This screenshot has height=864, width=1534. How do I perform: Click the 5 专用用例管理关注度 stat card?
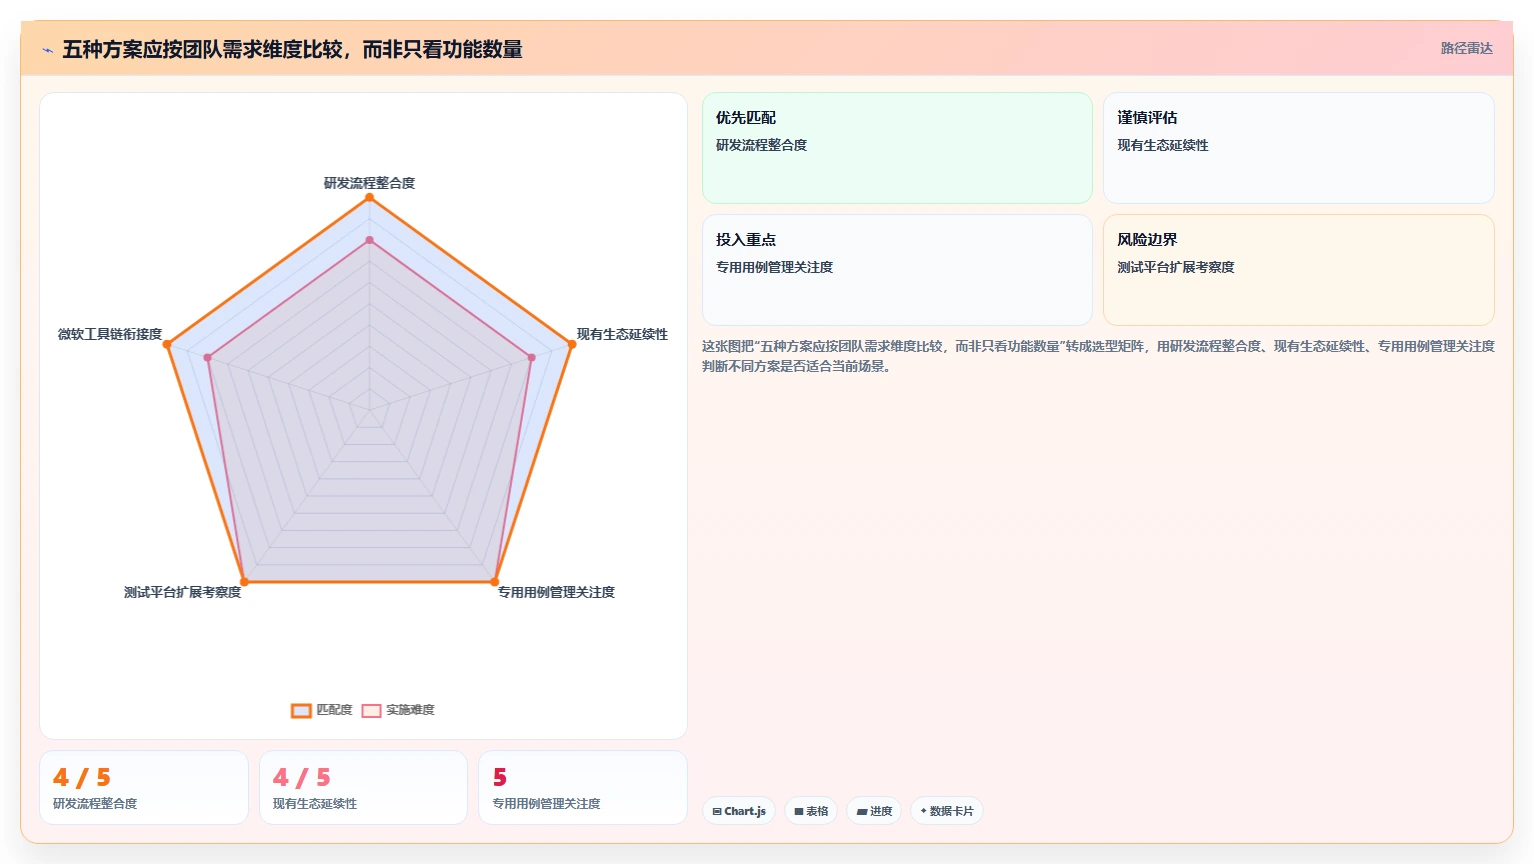coord(583,788)
